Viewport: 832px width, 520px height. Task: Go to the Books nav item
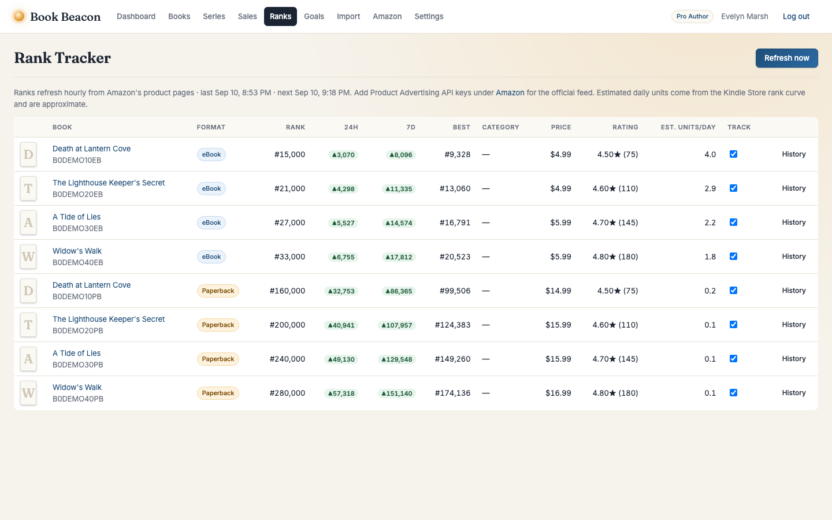179,16
